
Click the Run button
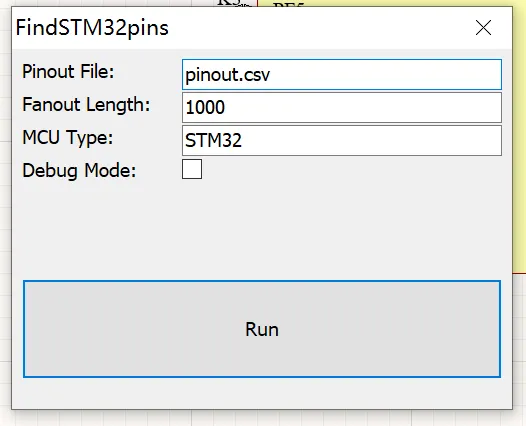pyautogui.click(x=262, y=329)
